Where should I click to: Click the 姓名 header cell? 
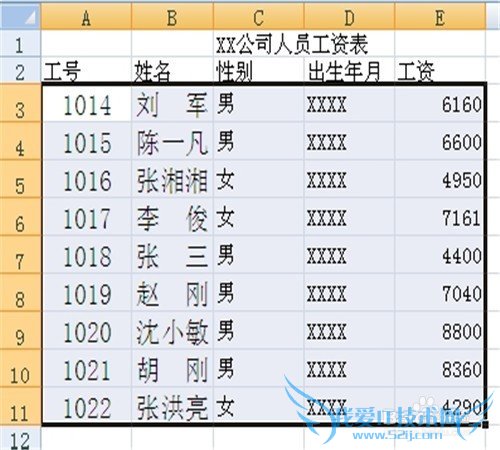[172, 70]
